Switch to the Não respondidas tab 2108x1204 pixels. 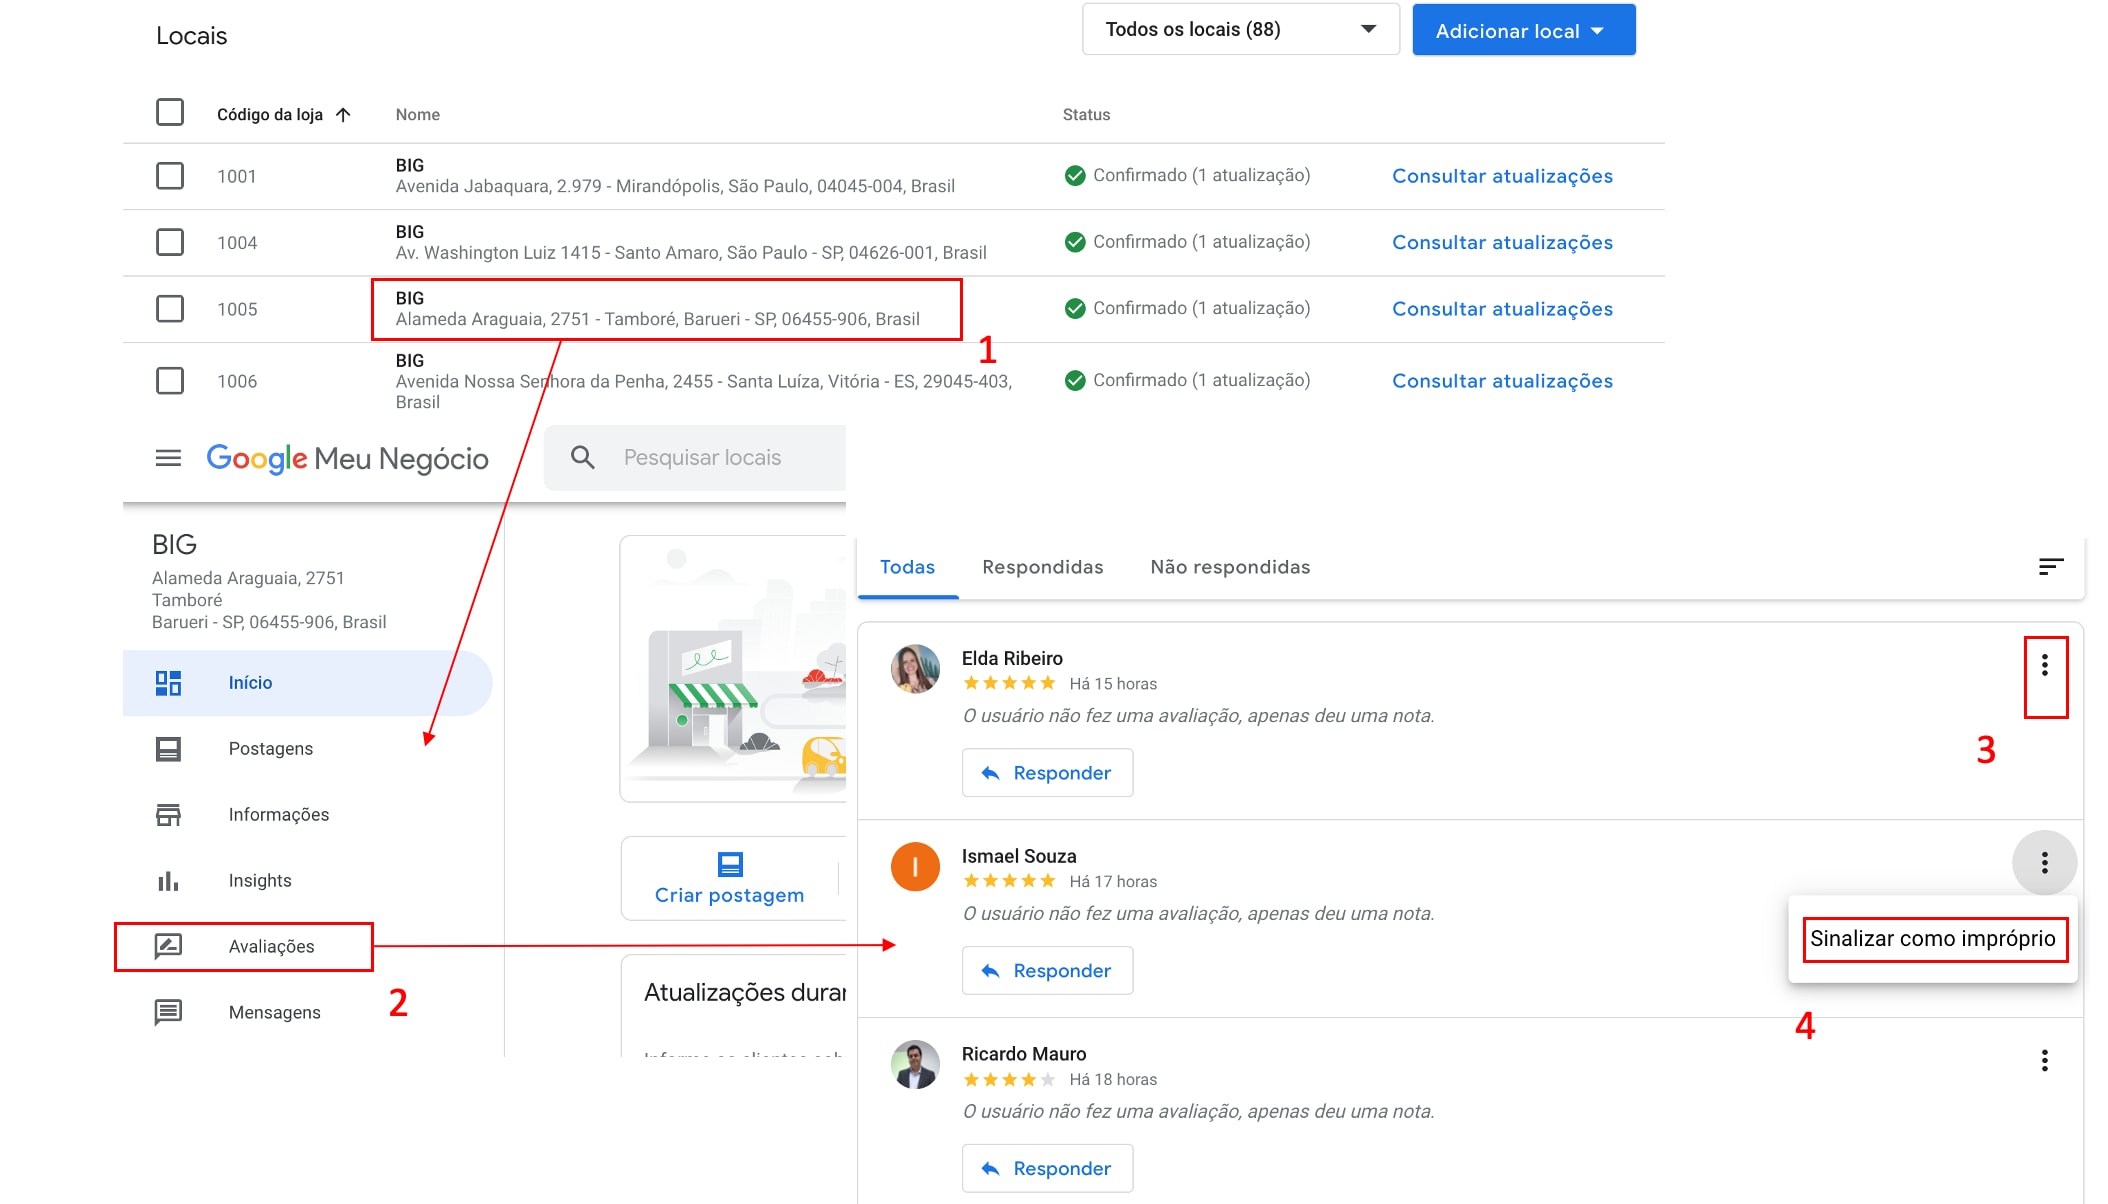(1230, 567)
